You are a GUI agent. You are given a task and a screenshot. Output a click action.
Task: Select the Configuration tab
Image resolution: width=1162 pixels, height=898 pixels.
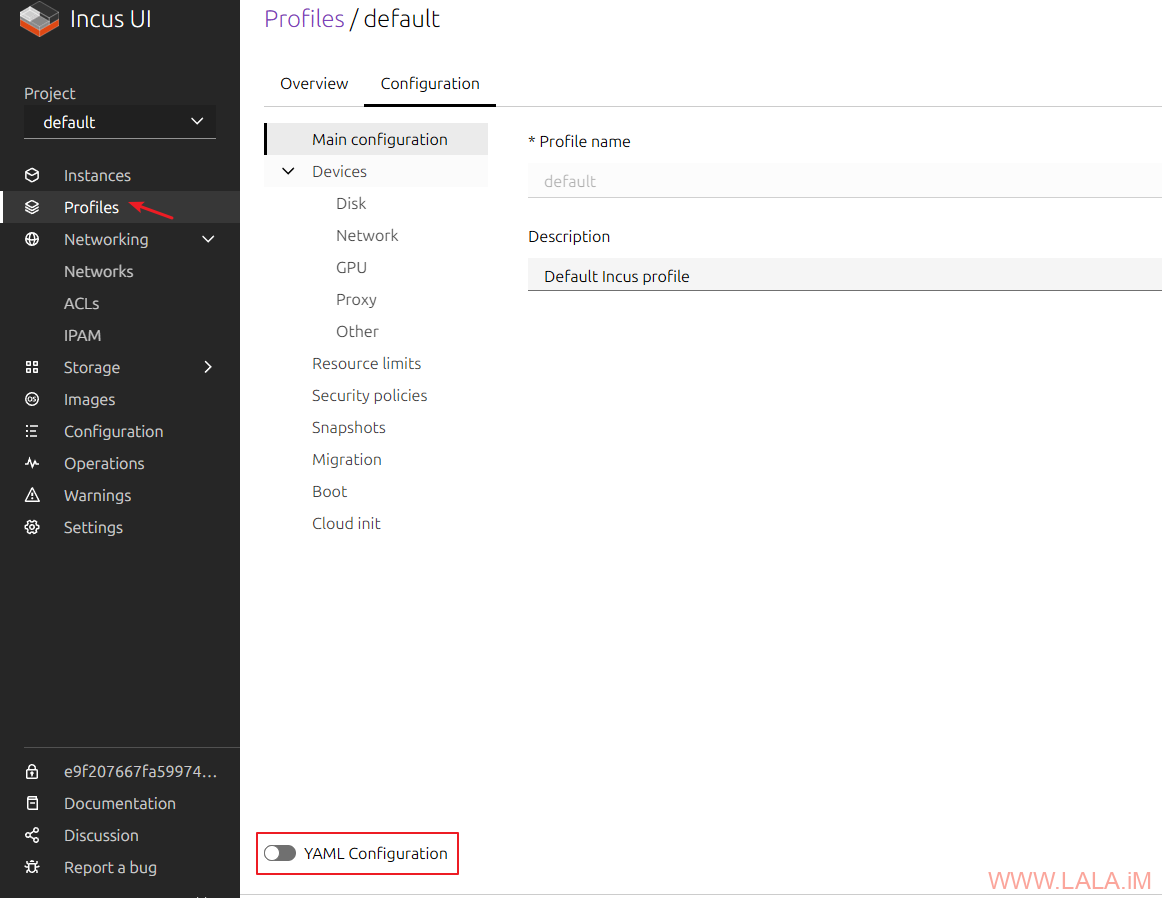[430, 84]
